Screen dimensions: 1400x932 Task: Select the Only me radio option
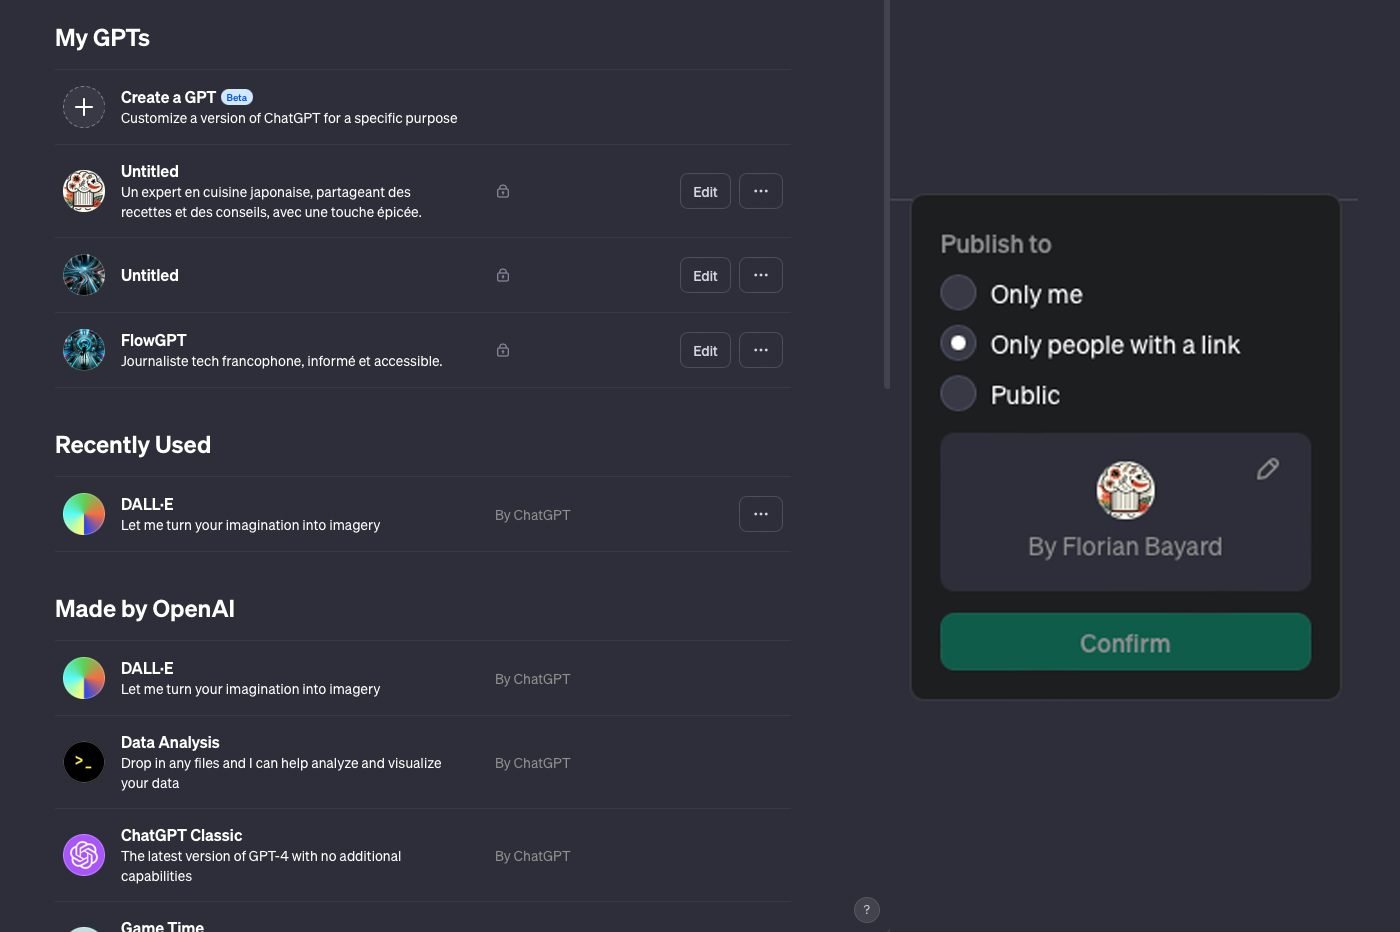pyautogui.click(x=958, y=293)
